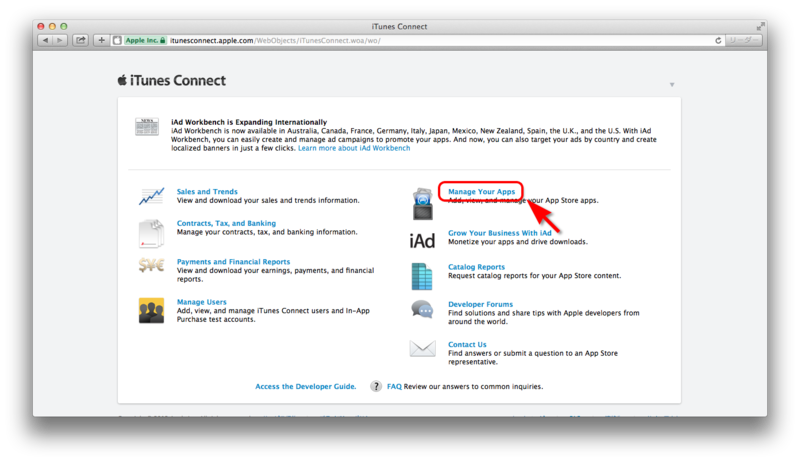
Task: Click the page icon left of address
Action: [117, 40]
